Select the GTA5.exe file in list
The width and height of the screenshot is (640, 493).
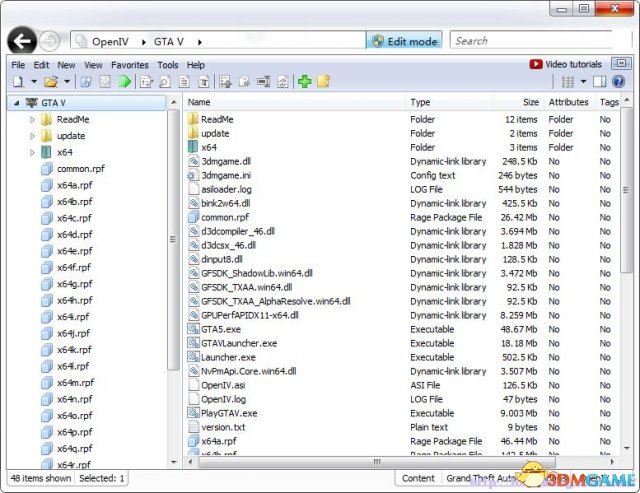click(220, 328)
